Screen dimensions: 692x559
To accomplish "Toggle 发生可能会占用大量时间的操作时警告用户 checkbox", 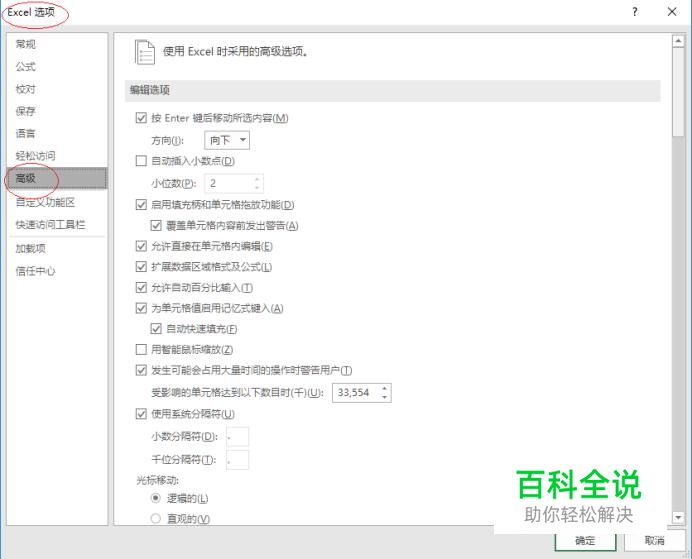I will pos(141,370).
